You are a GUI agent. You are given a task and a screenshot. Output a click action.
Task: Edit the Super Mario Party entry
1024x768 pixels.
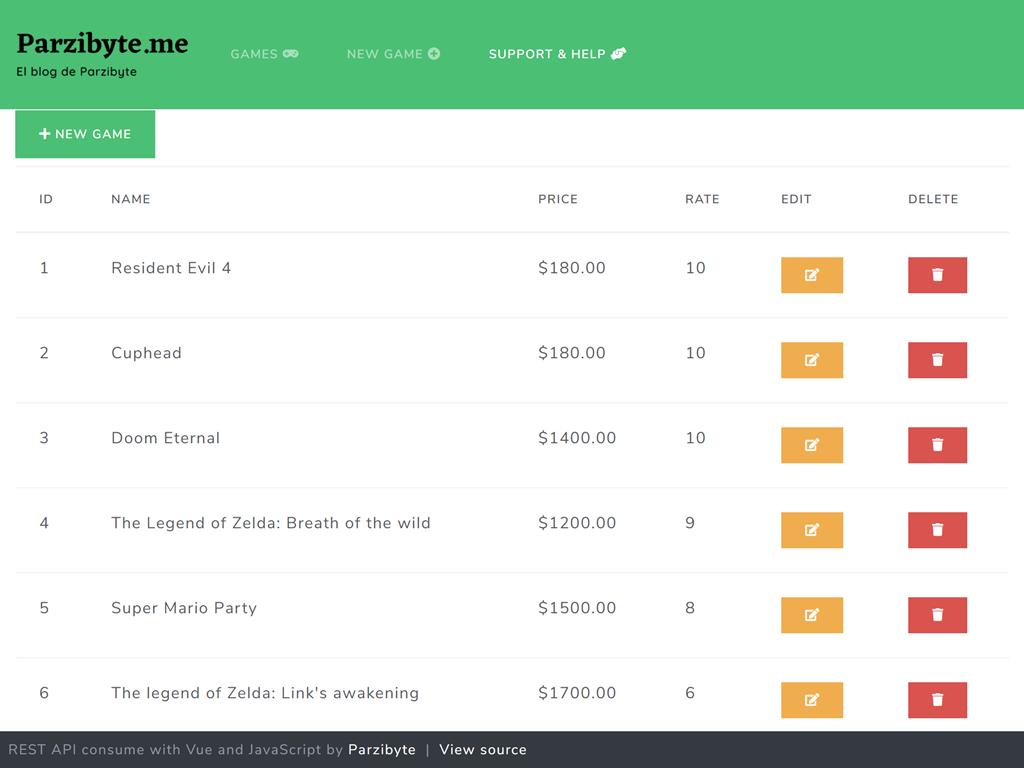pos(811,615)
